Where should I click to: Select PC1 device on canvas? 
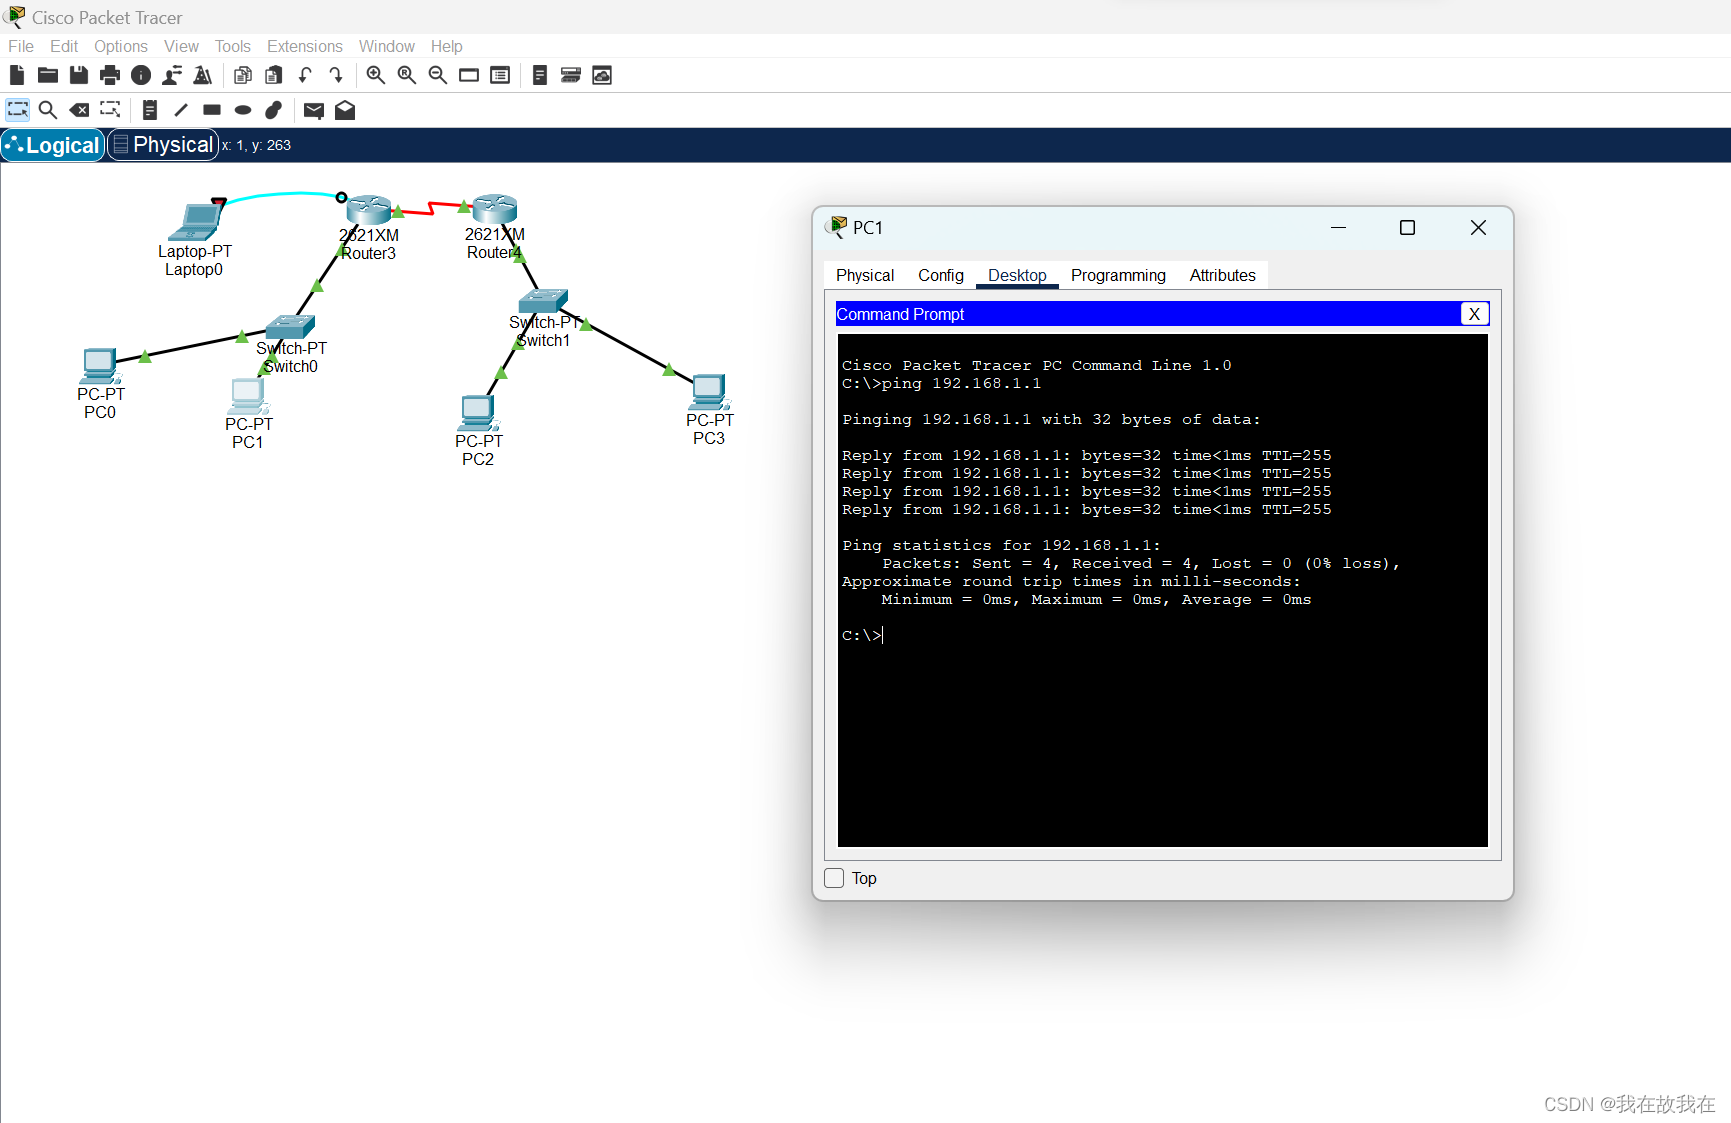[x=247, y=396]
